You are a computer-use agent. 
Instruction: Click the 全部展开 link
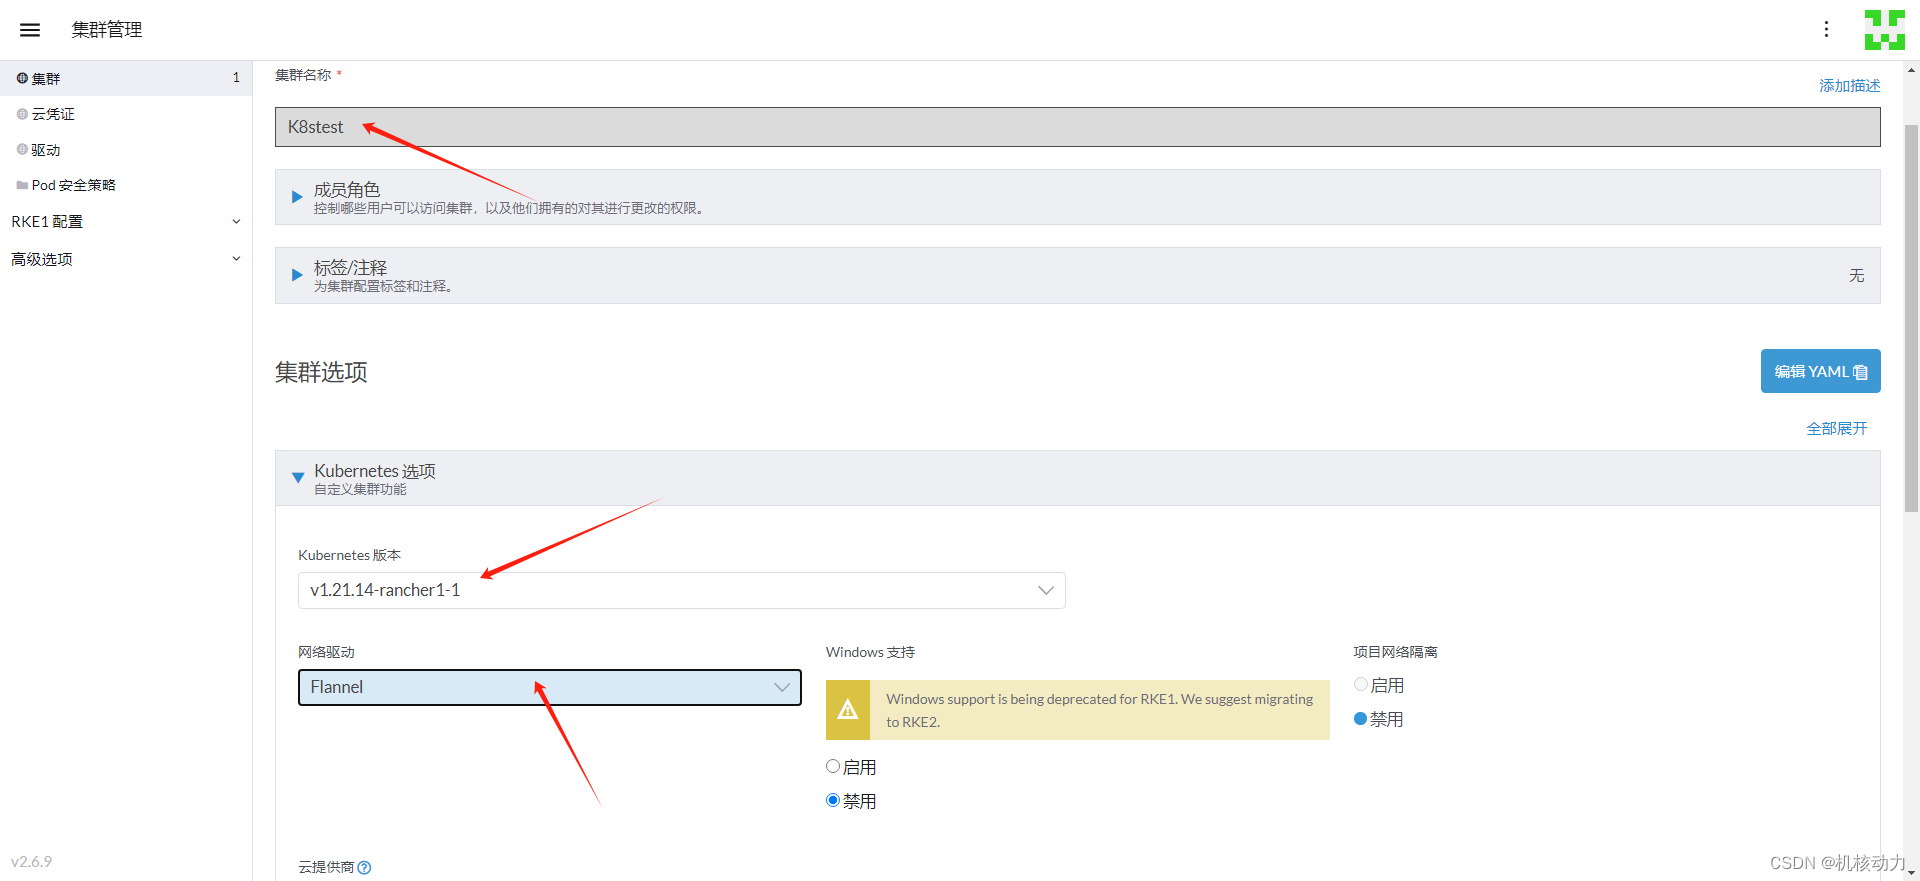pyautogui.click(x=1836, y=428)
